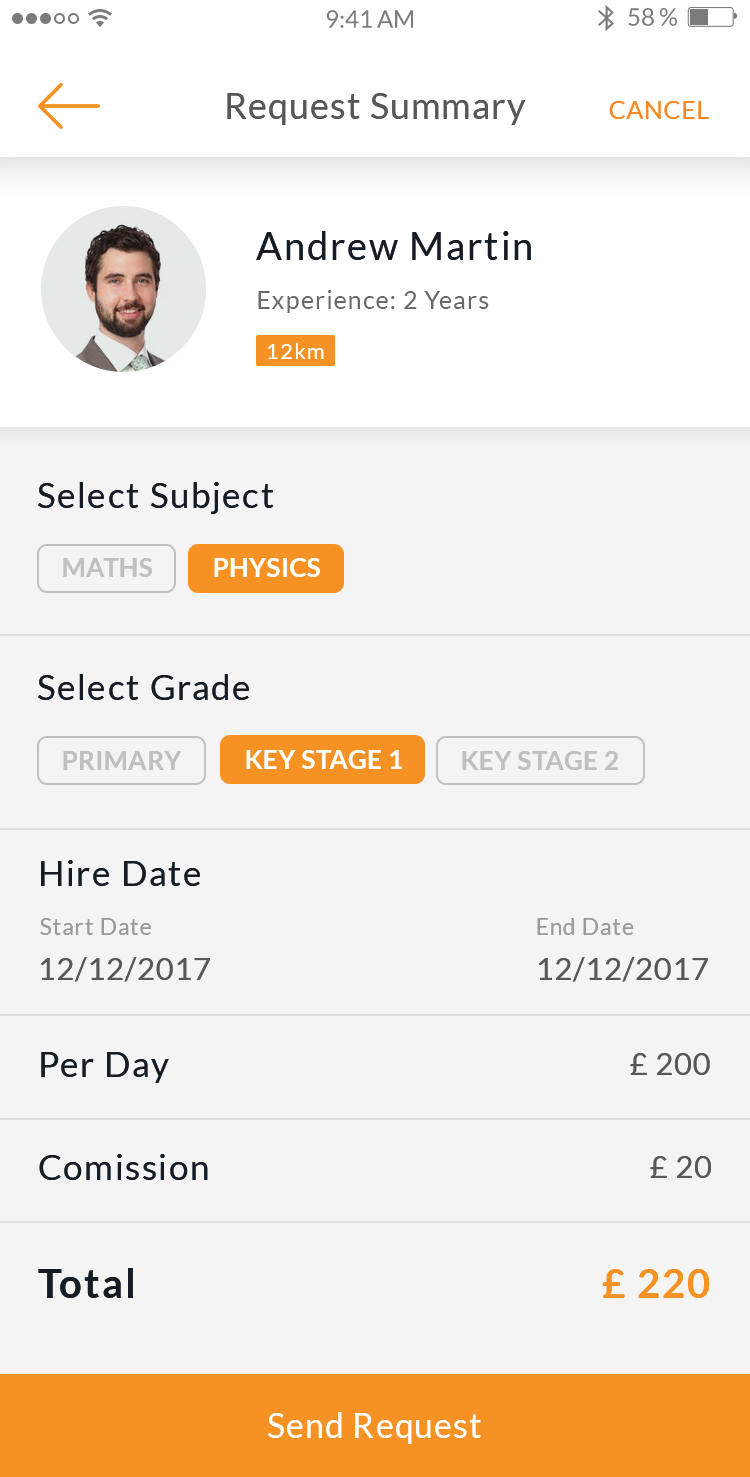This screenshot has width=750, height=1477.
Task: Tap the orange back arrow
Action: pyautogui.click(x=69, y=106)
